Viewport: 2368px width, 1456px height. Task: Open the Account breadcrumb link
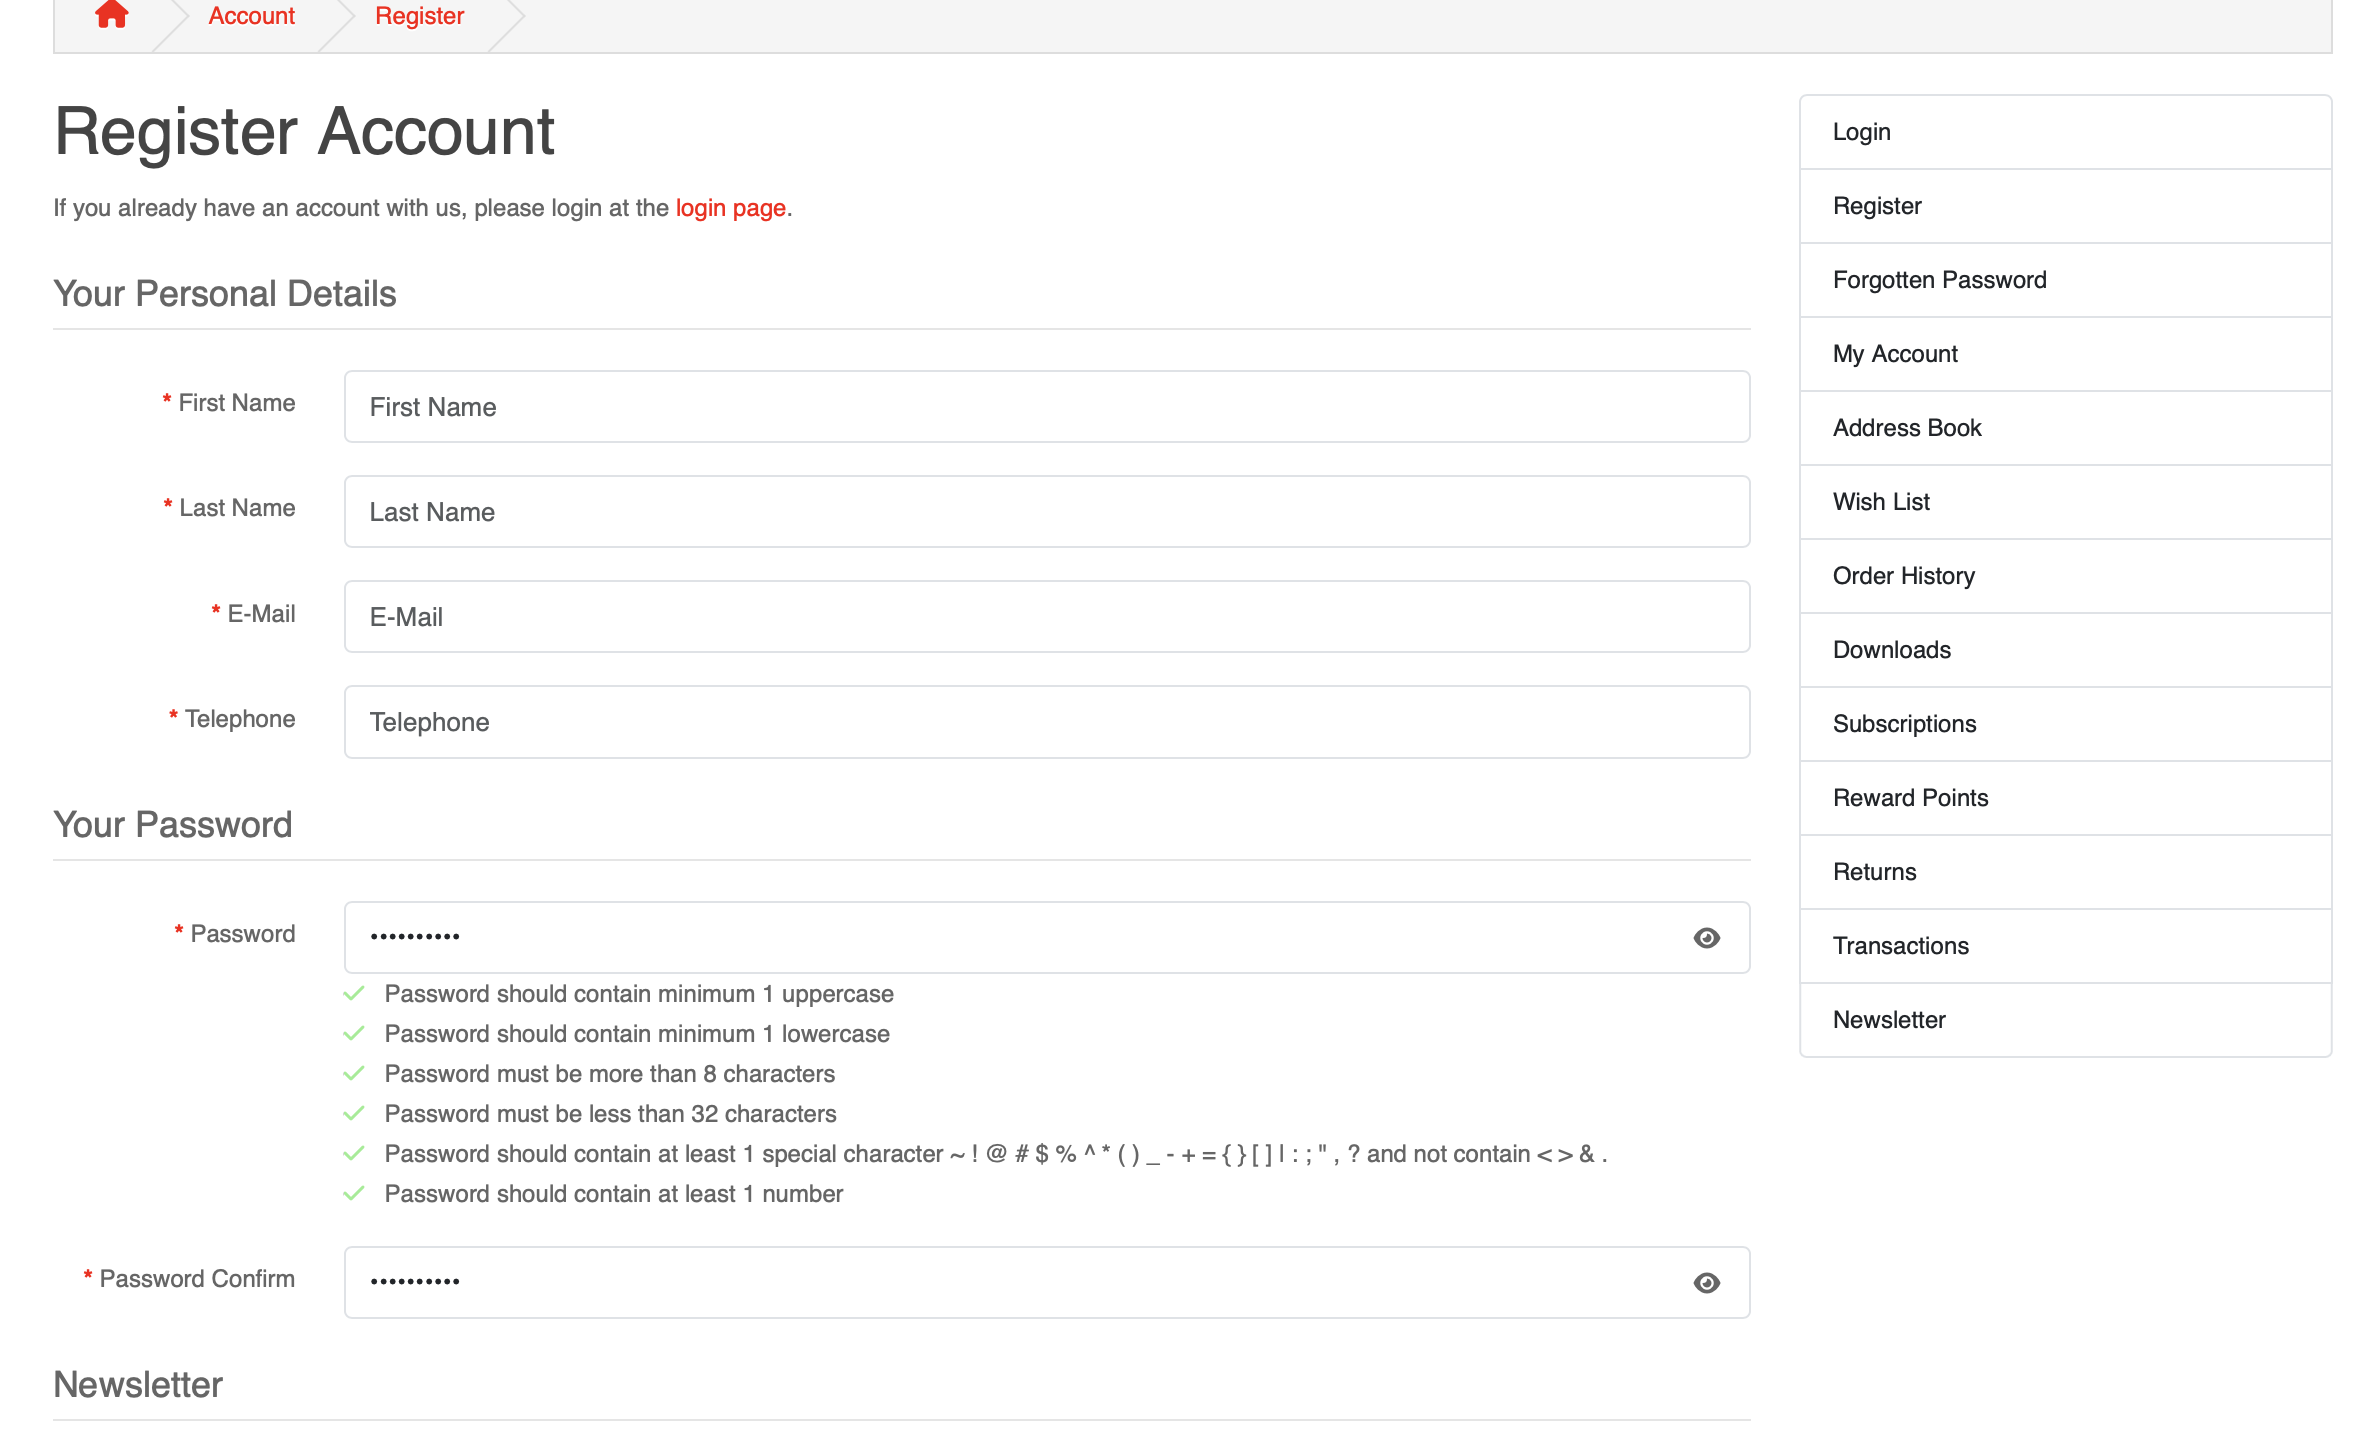coord(251,16)
